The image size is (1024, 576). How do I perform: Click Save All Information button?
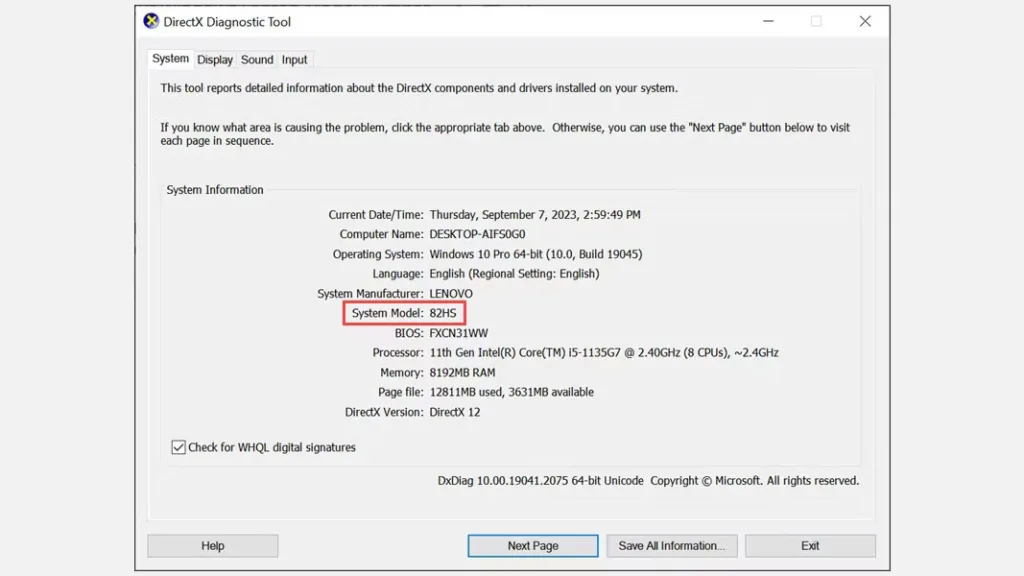(671, 546)
